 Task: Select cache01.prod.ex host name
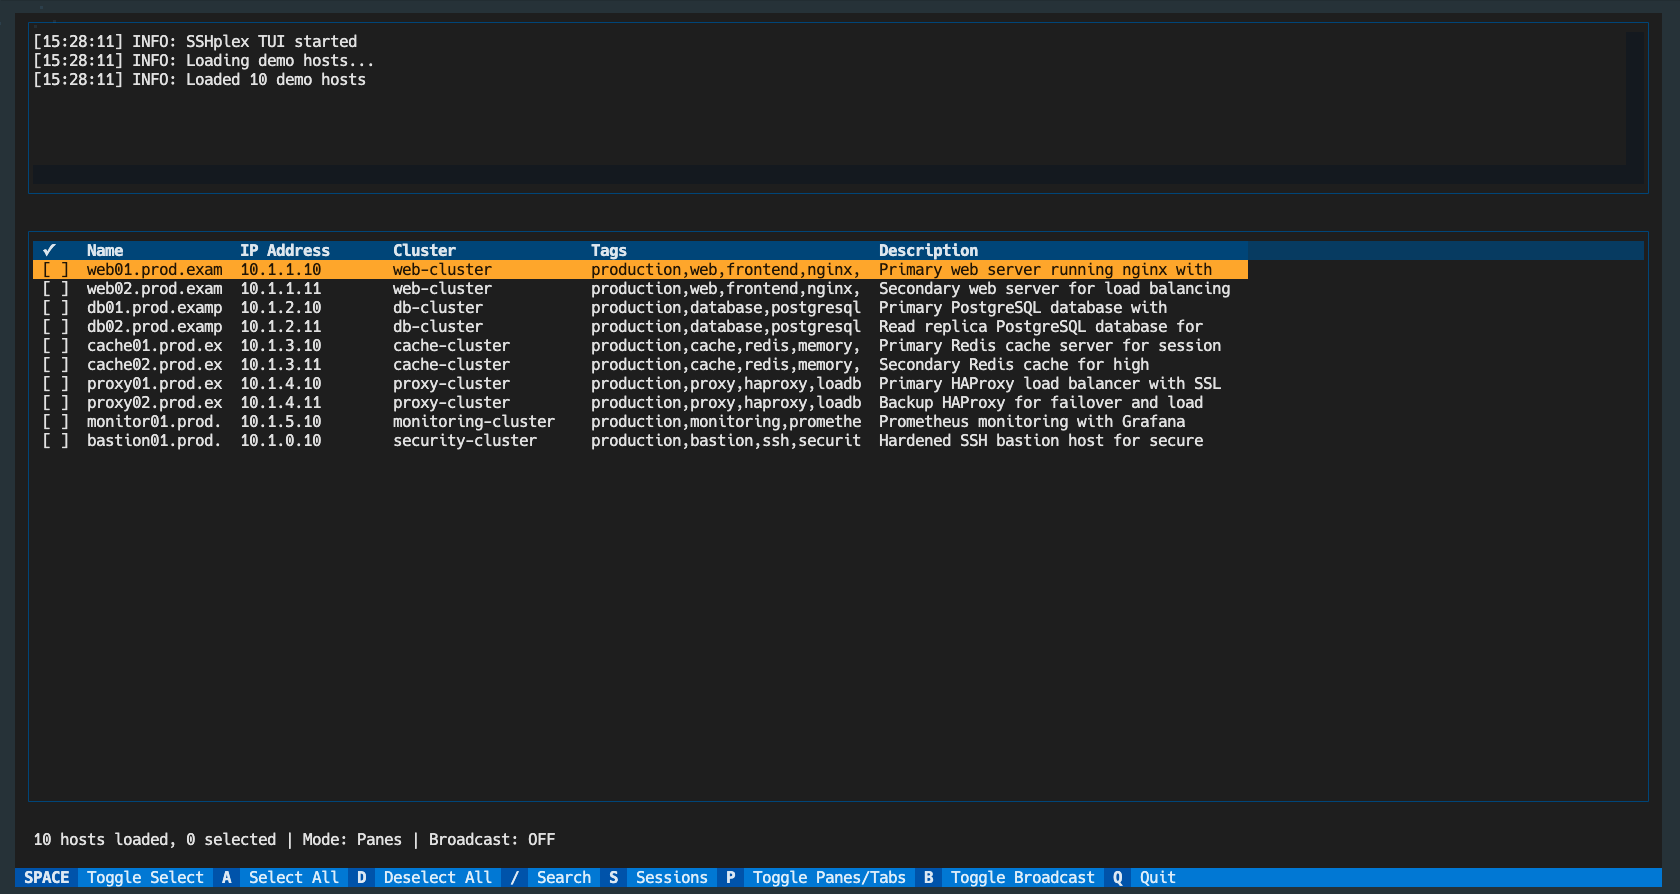click(x=155, y=346)
